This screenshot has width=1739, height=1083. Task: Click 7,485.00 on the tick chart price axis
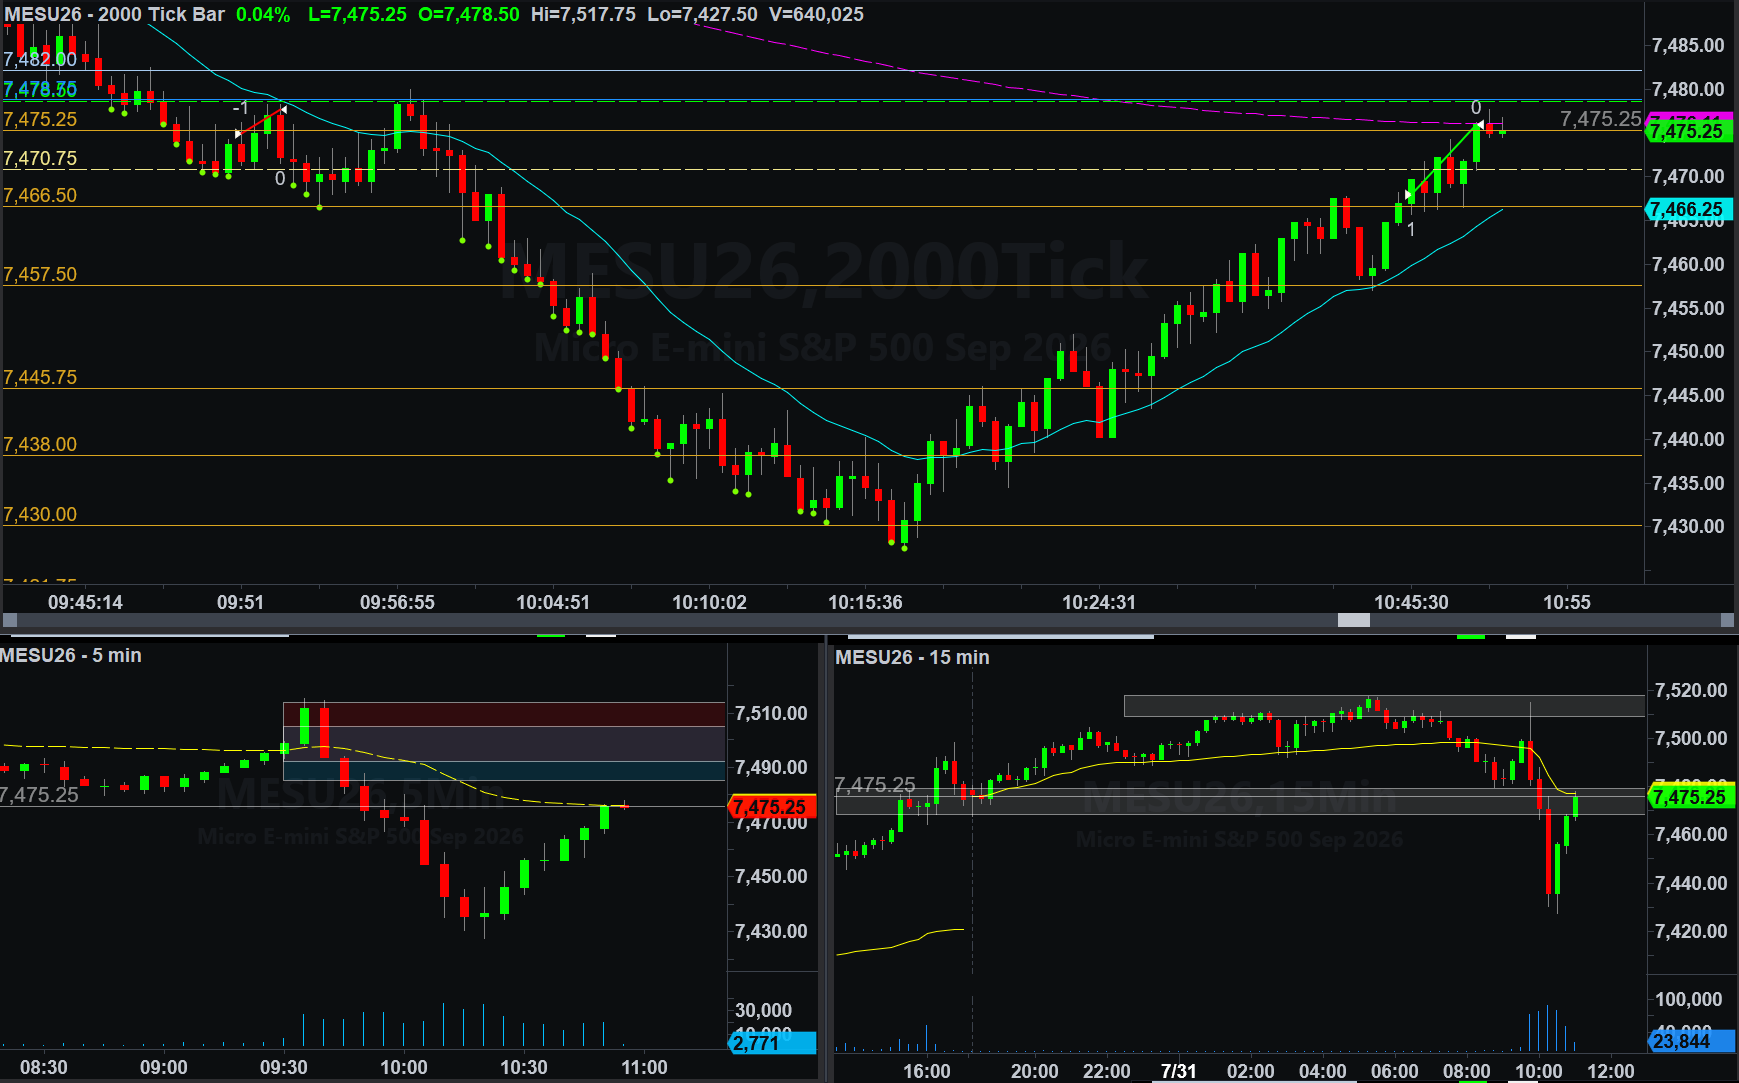(1688, 46)
